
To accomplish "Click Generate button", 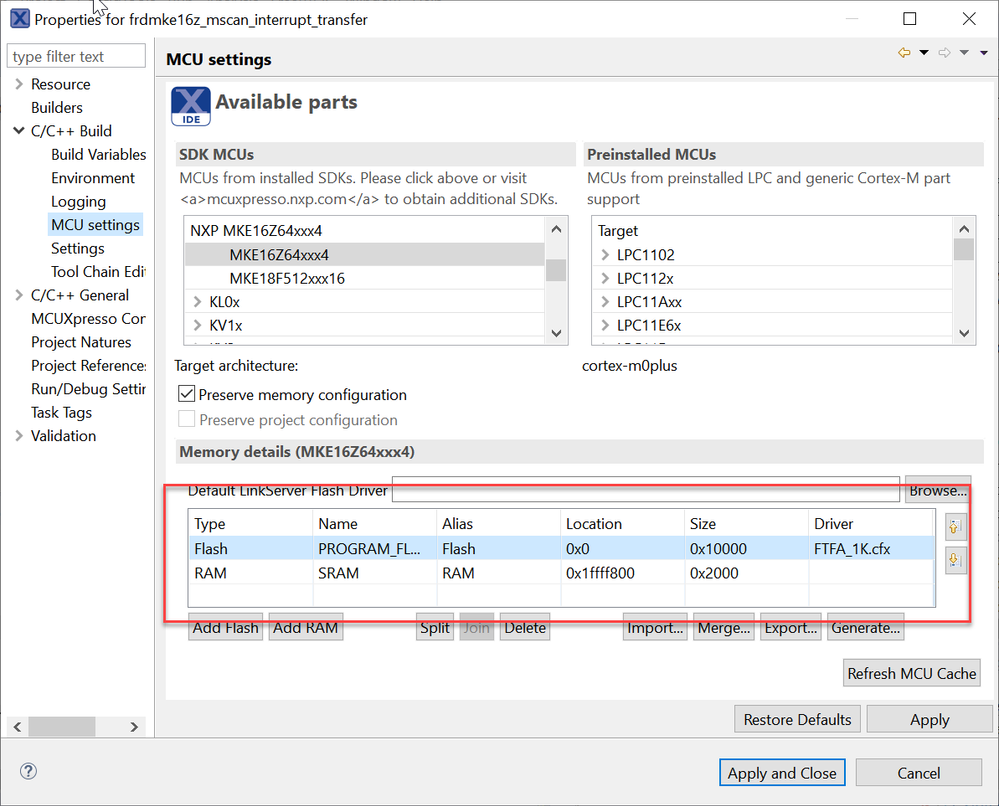I will [x=866, y=628].
